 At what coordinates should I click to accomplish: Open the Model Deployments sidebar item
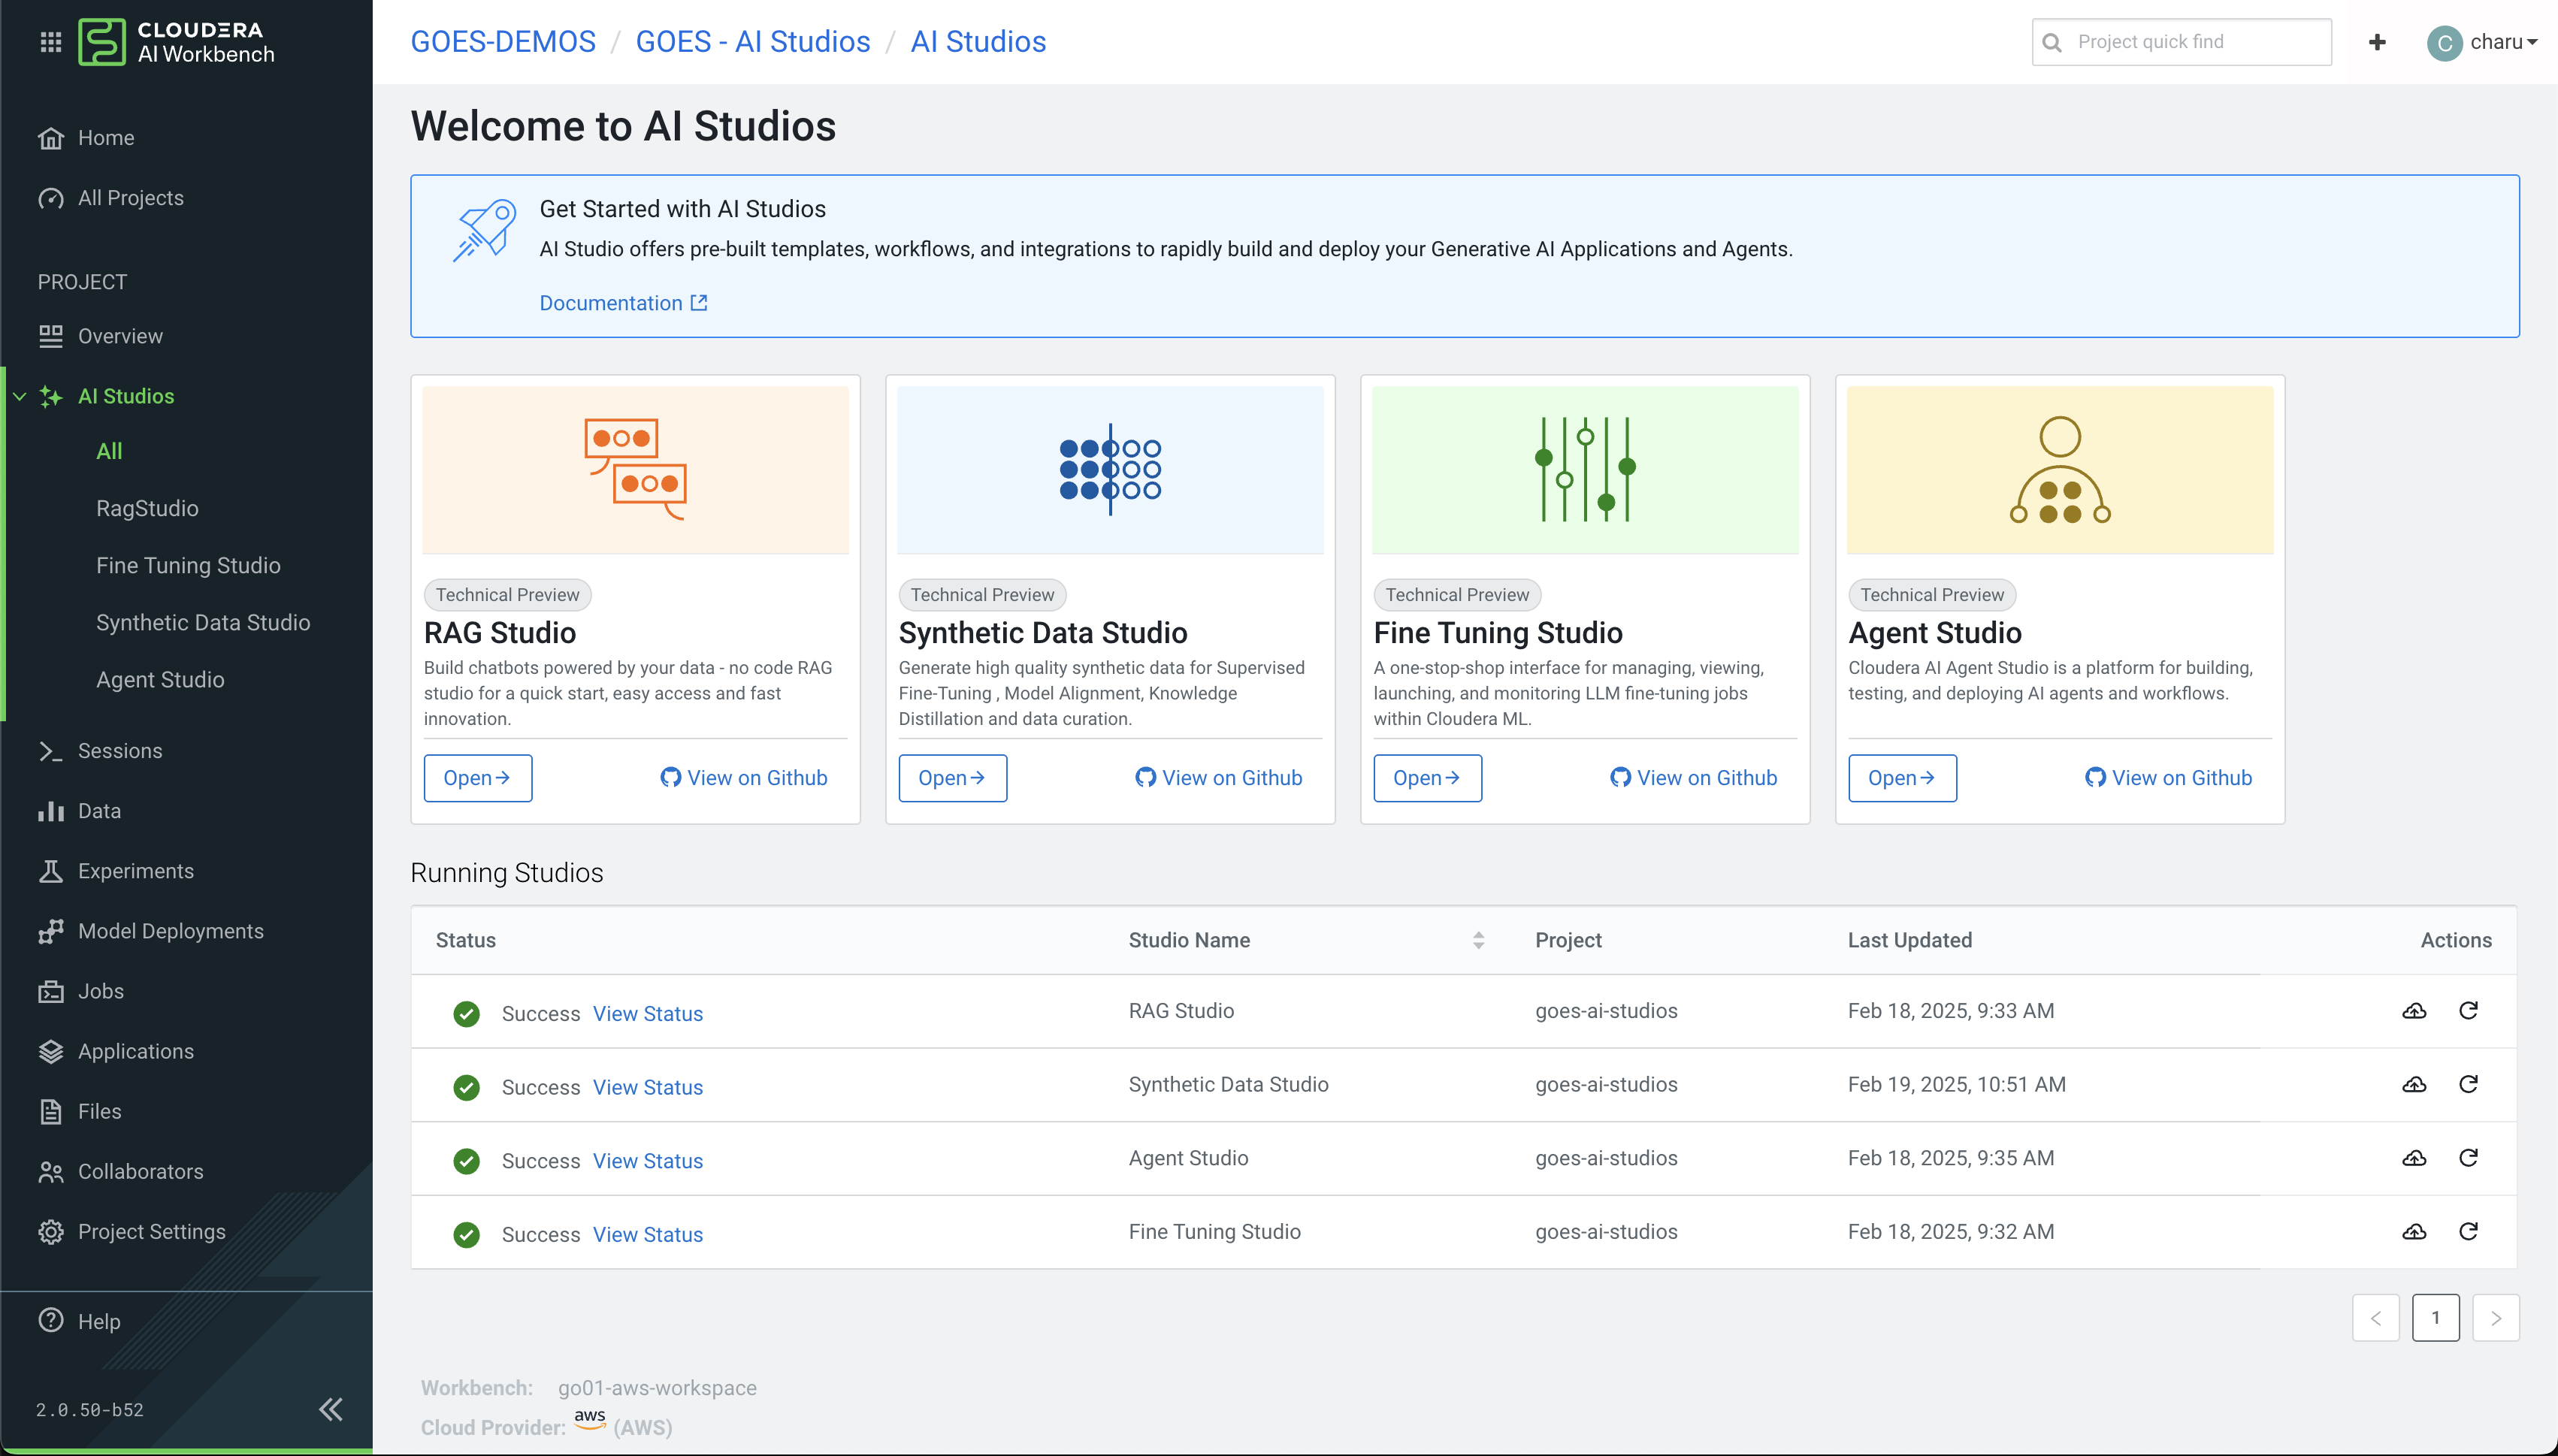click(170, 931)
